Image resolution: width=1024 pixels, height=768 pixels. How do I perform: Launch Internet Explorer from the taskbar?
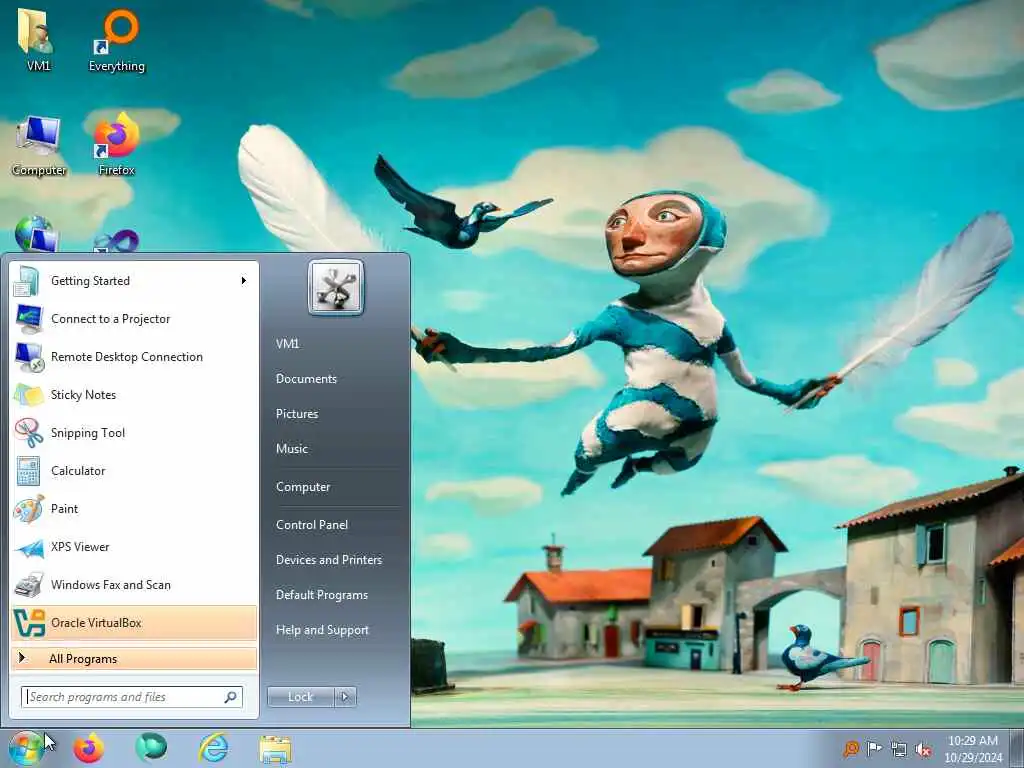click(214, 748)
